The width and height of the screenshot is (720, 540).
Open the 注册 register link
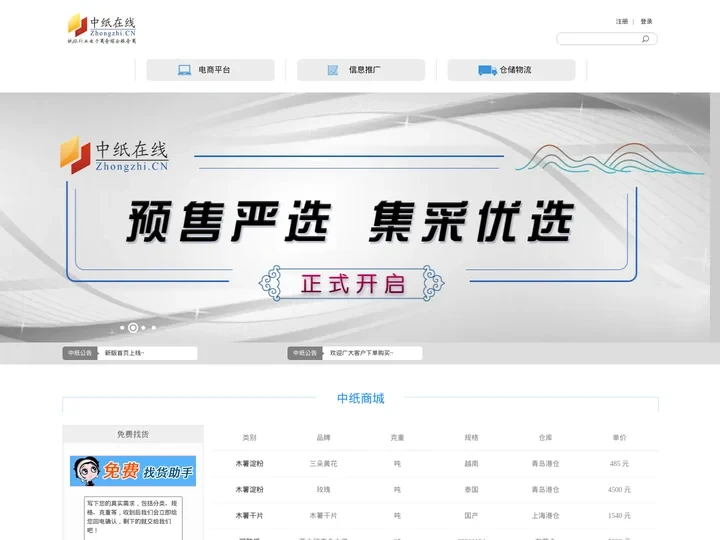click(622, 22)
